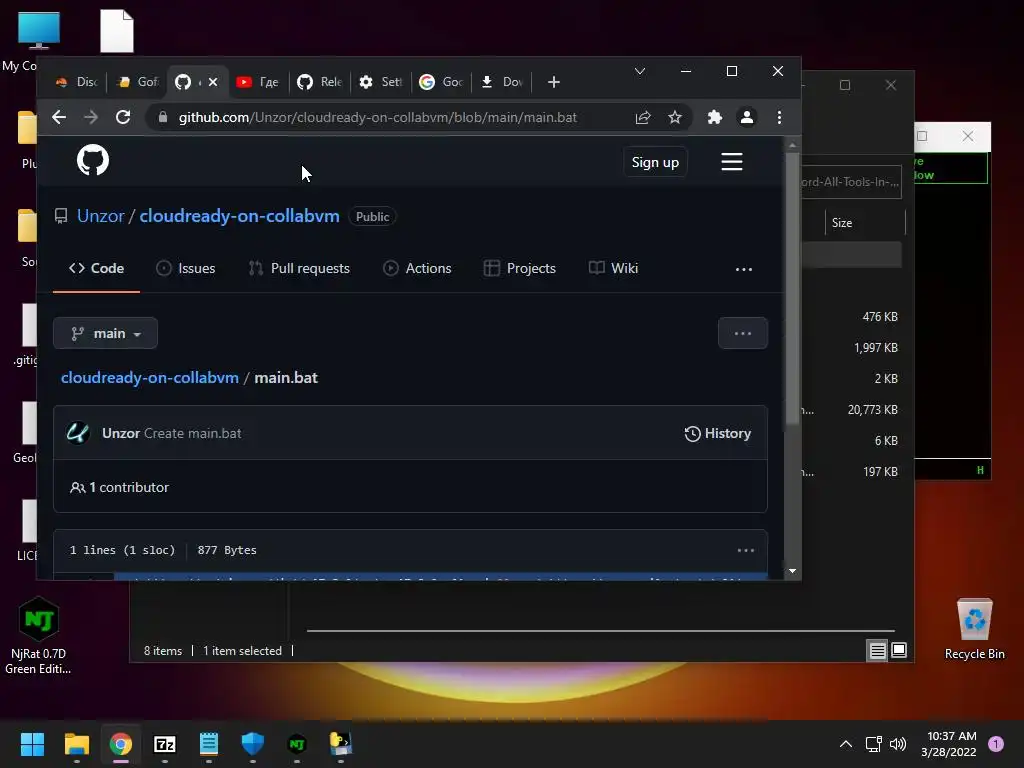Click the Sign up button
This screenshot has width=1024, height=768.
coord(655,162)
